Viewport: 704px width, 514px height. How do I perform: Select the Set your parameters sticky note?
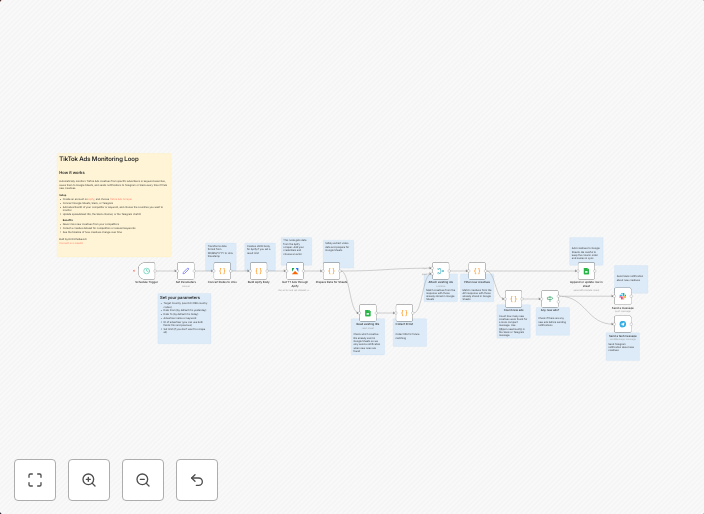[185, 319]
